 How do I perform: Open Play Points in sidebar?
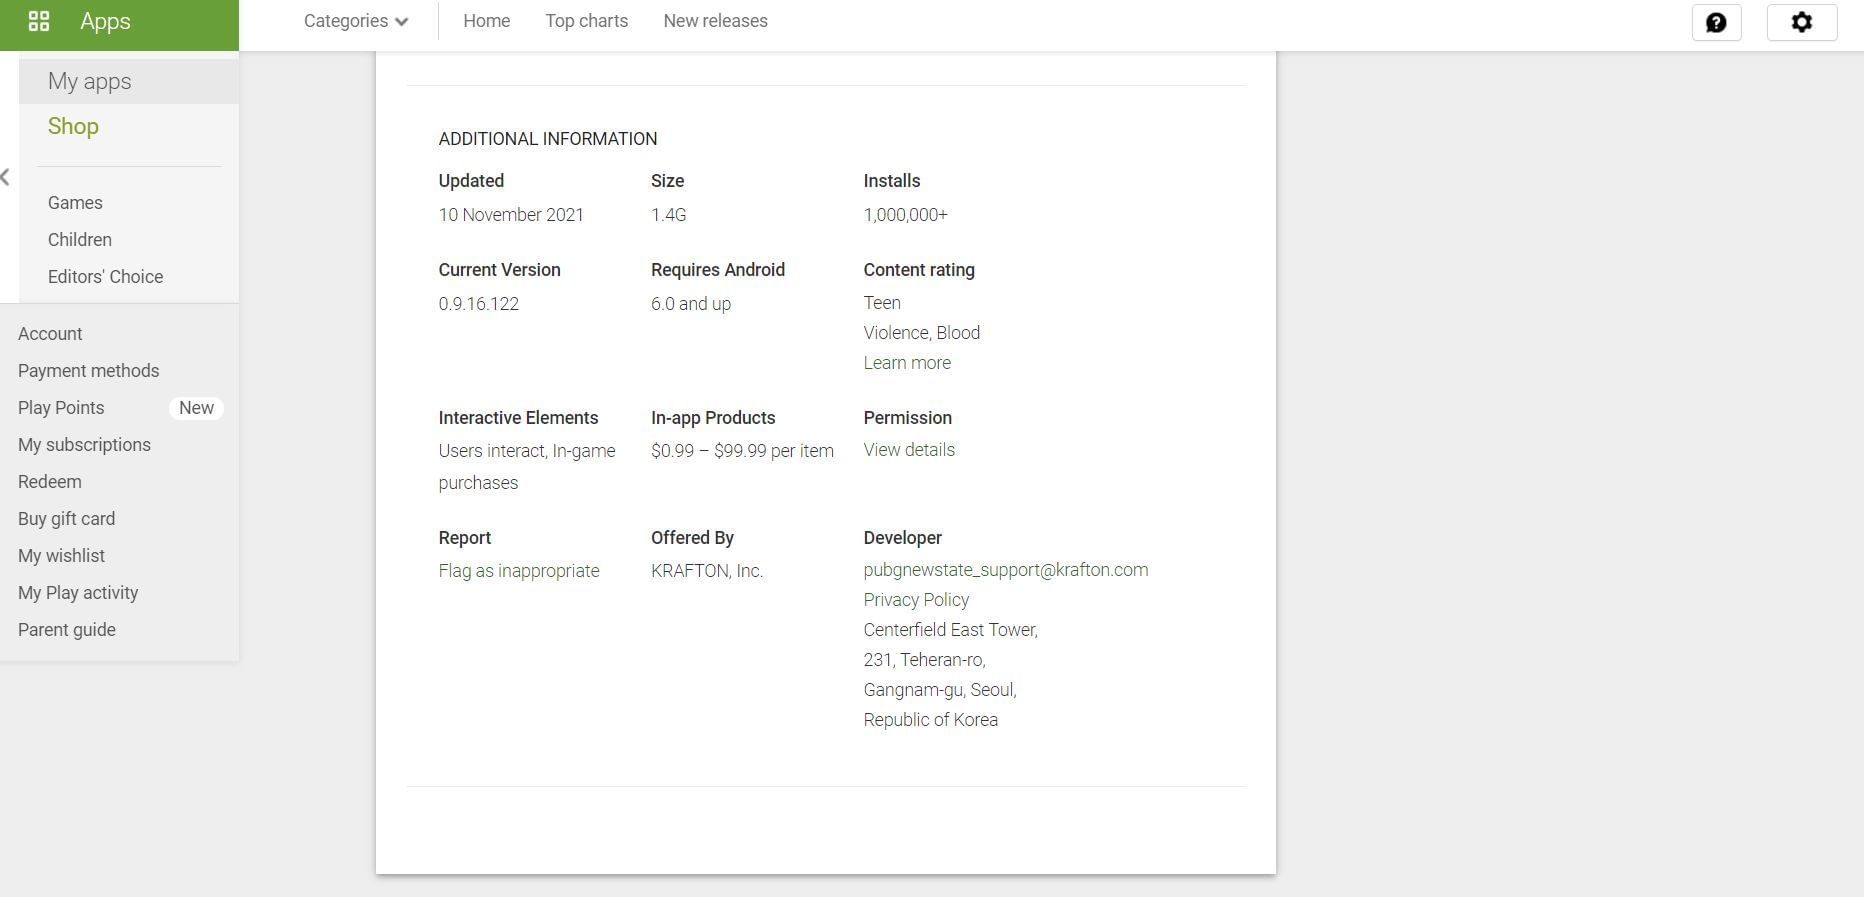pos(61,408)
